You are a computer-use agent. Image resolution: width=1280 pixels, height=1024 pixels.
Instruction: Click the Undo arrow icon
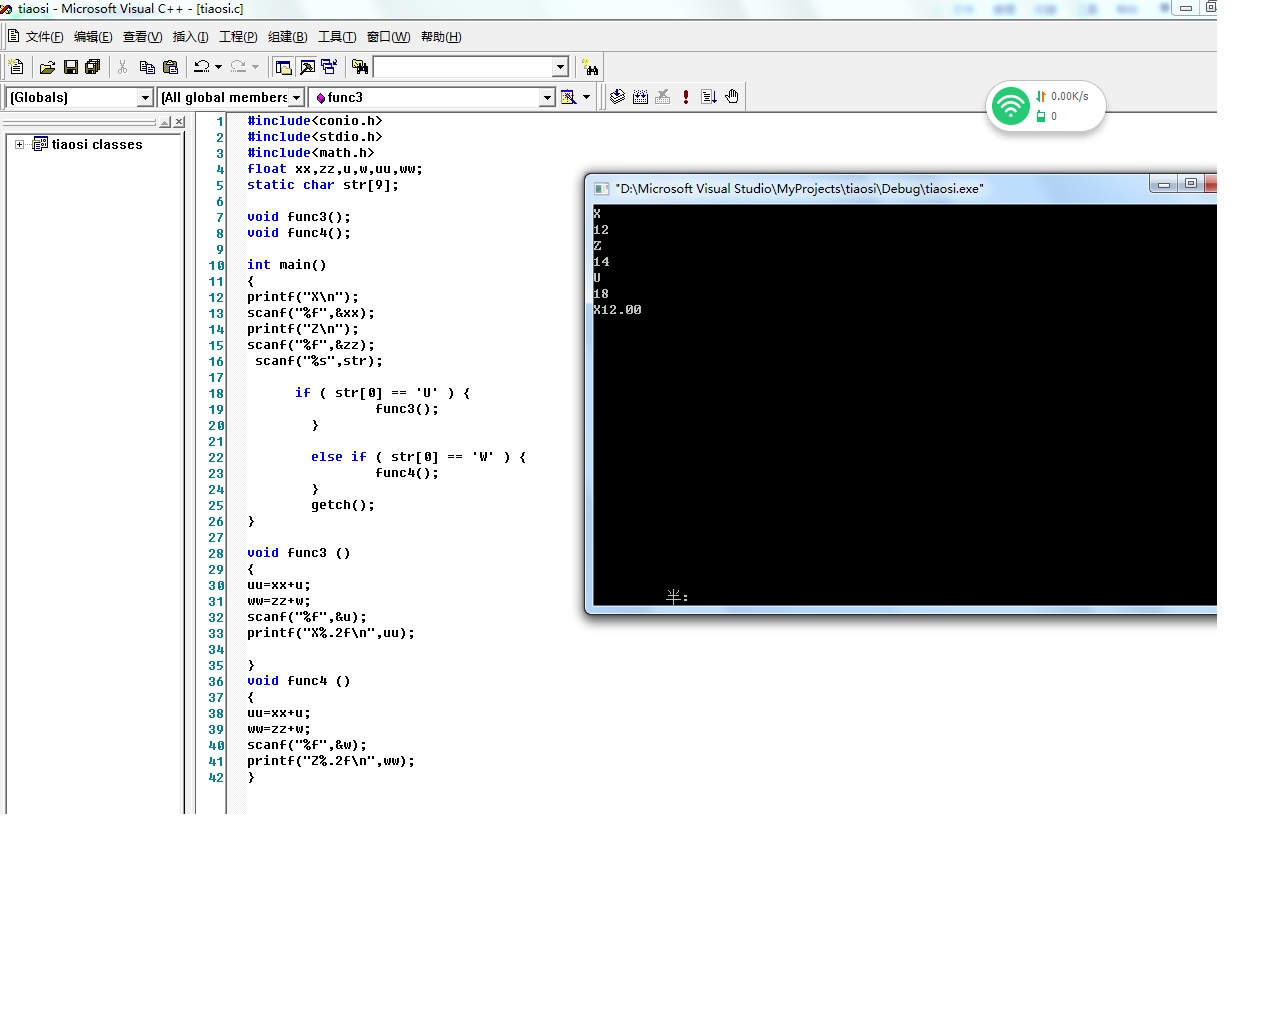[202, 67]
